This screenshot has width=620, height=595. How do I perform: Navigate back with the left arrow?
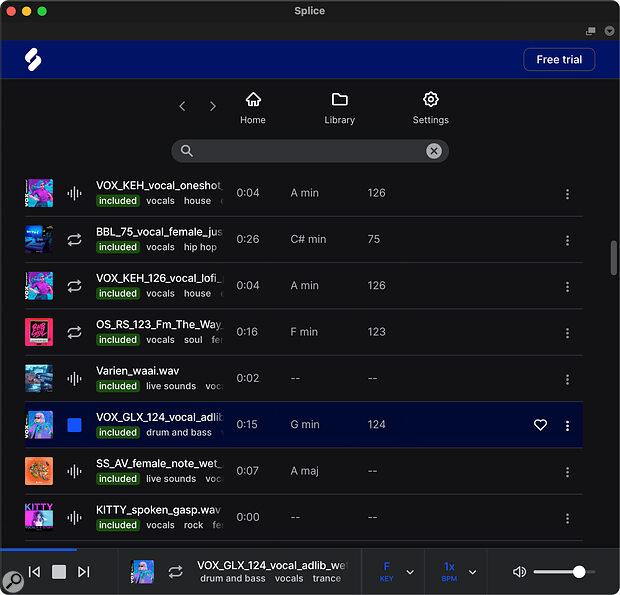(182, 106)
